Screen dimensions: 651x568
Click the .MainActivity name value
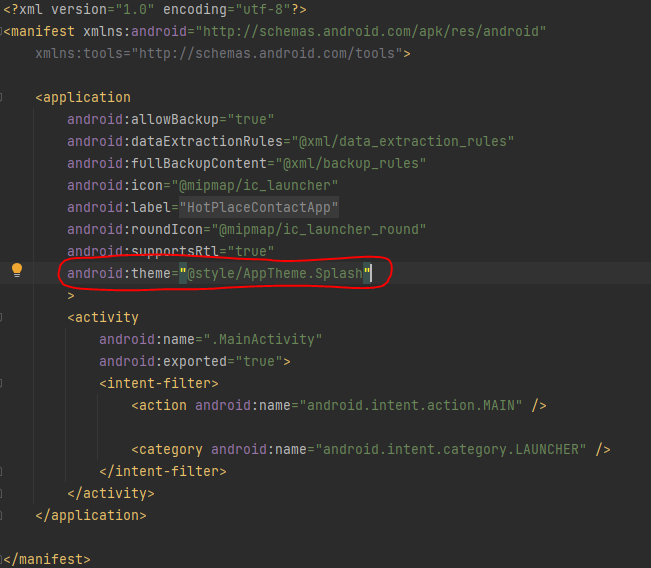coord(263,340)
